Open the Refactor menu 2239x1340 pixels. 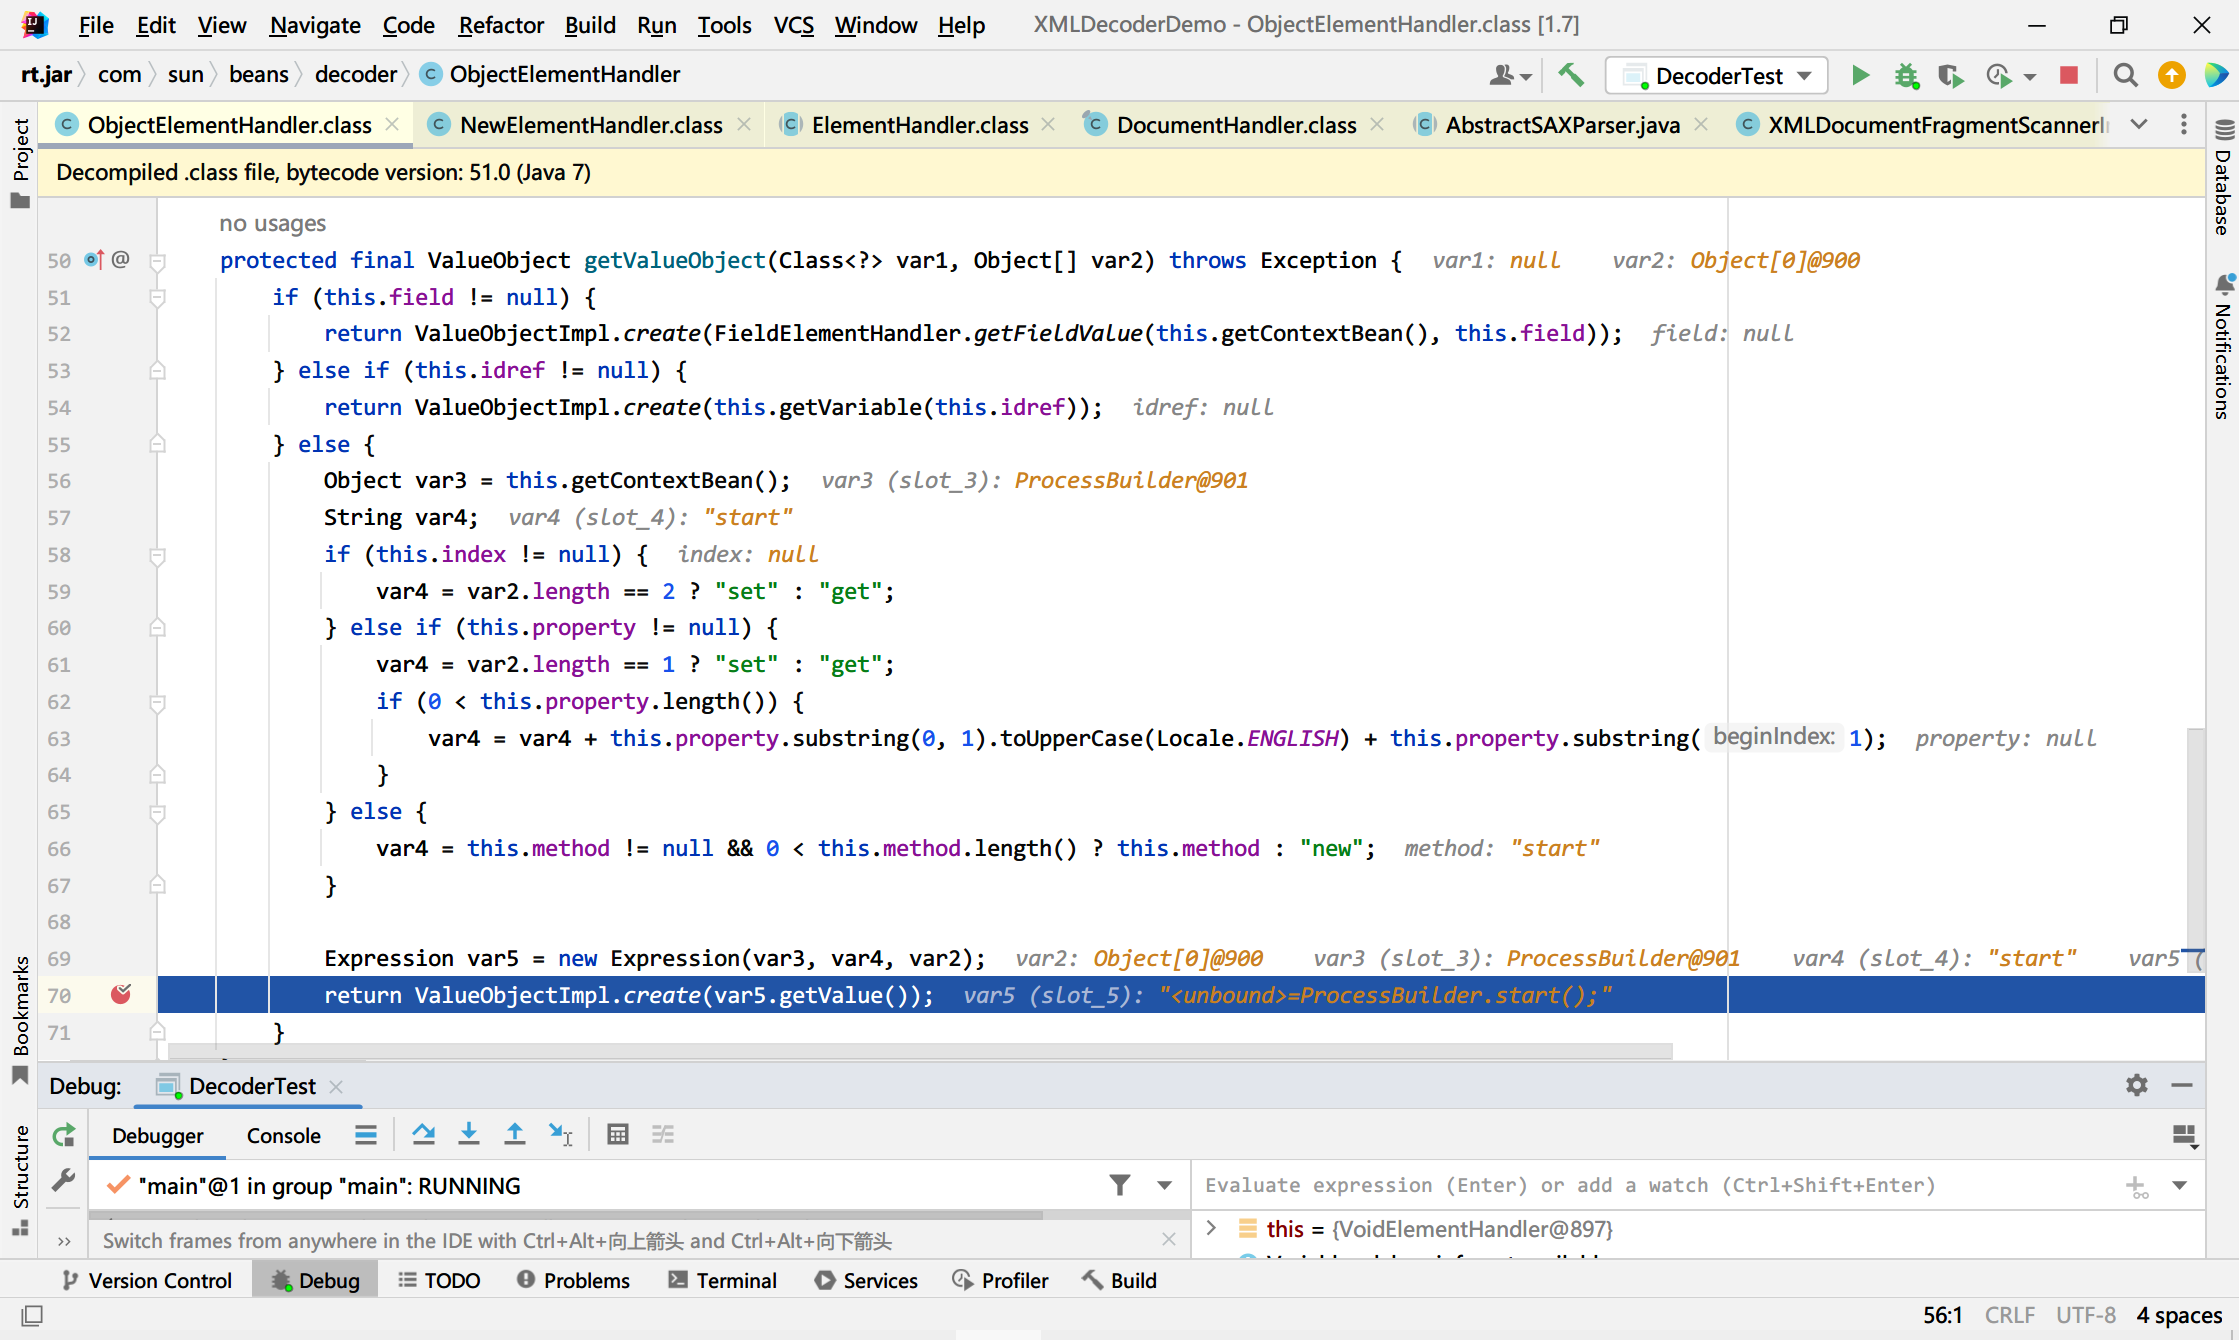click(500, 25)
